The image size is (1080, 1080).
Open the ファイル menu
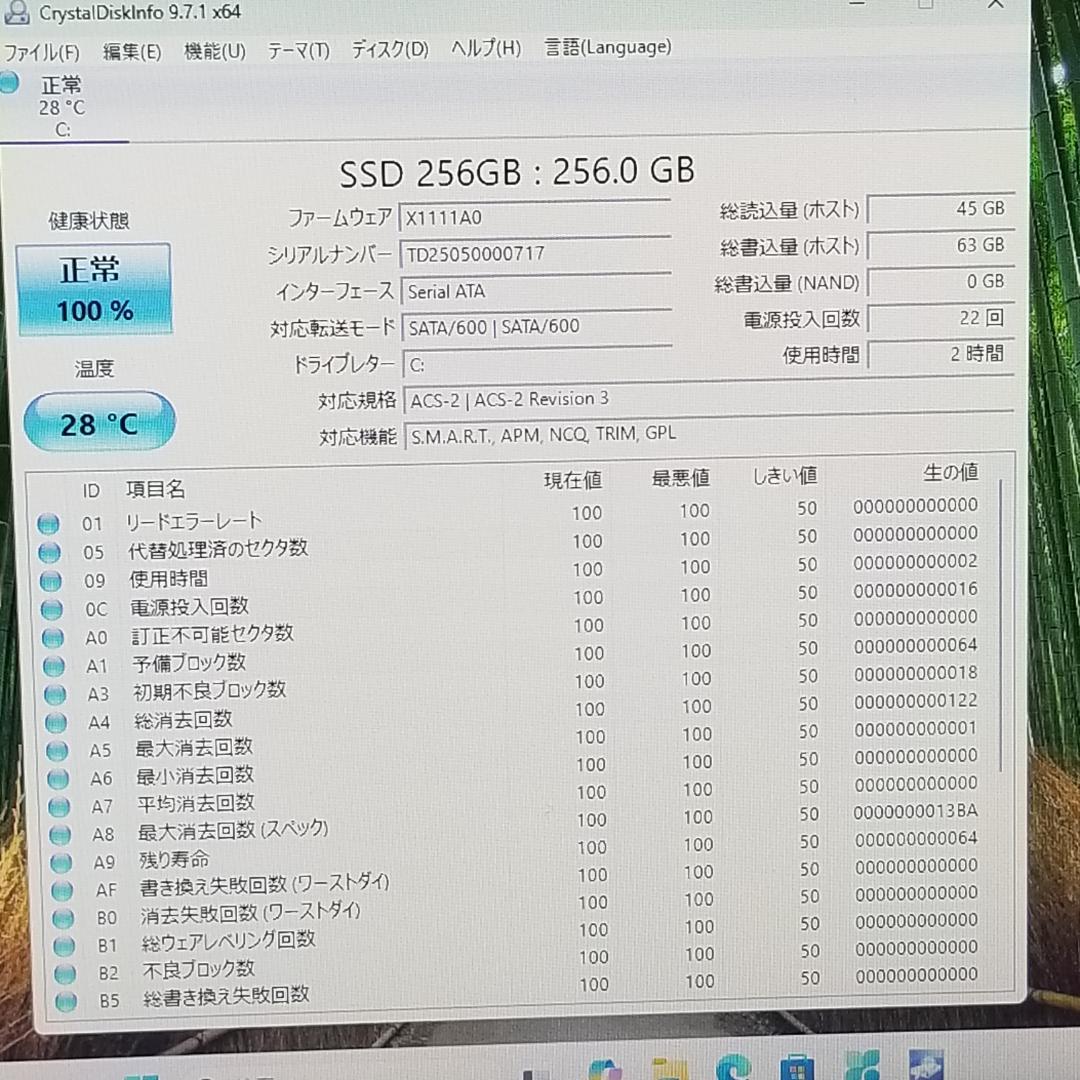pos(40,48)
